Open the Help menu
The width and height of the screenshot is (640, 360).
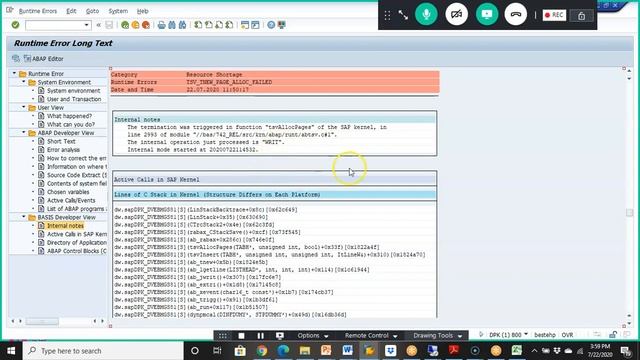click(x=142, y=11)
